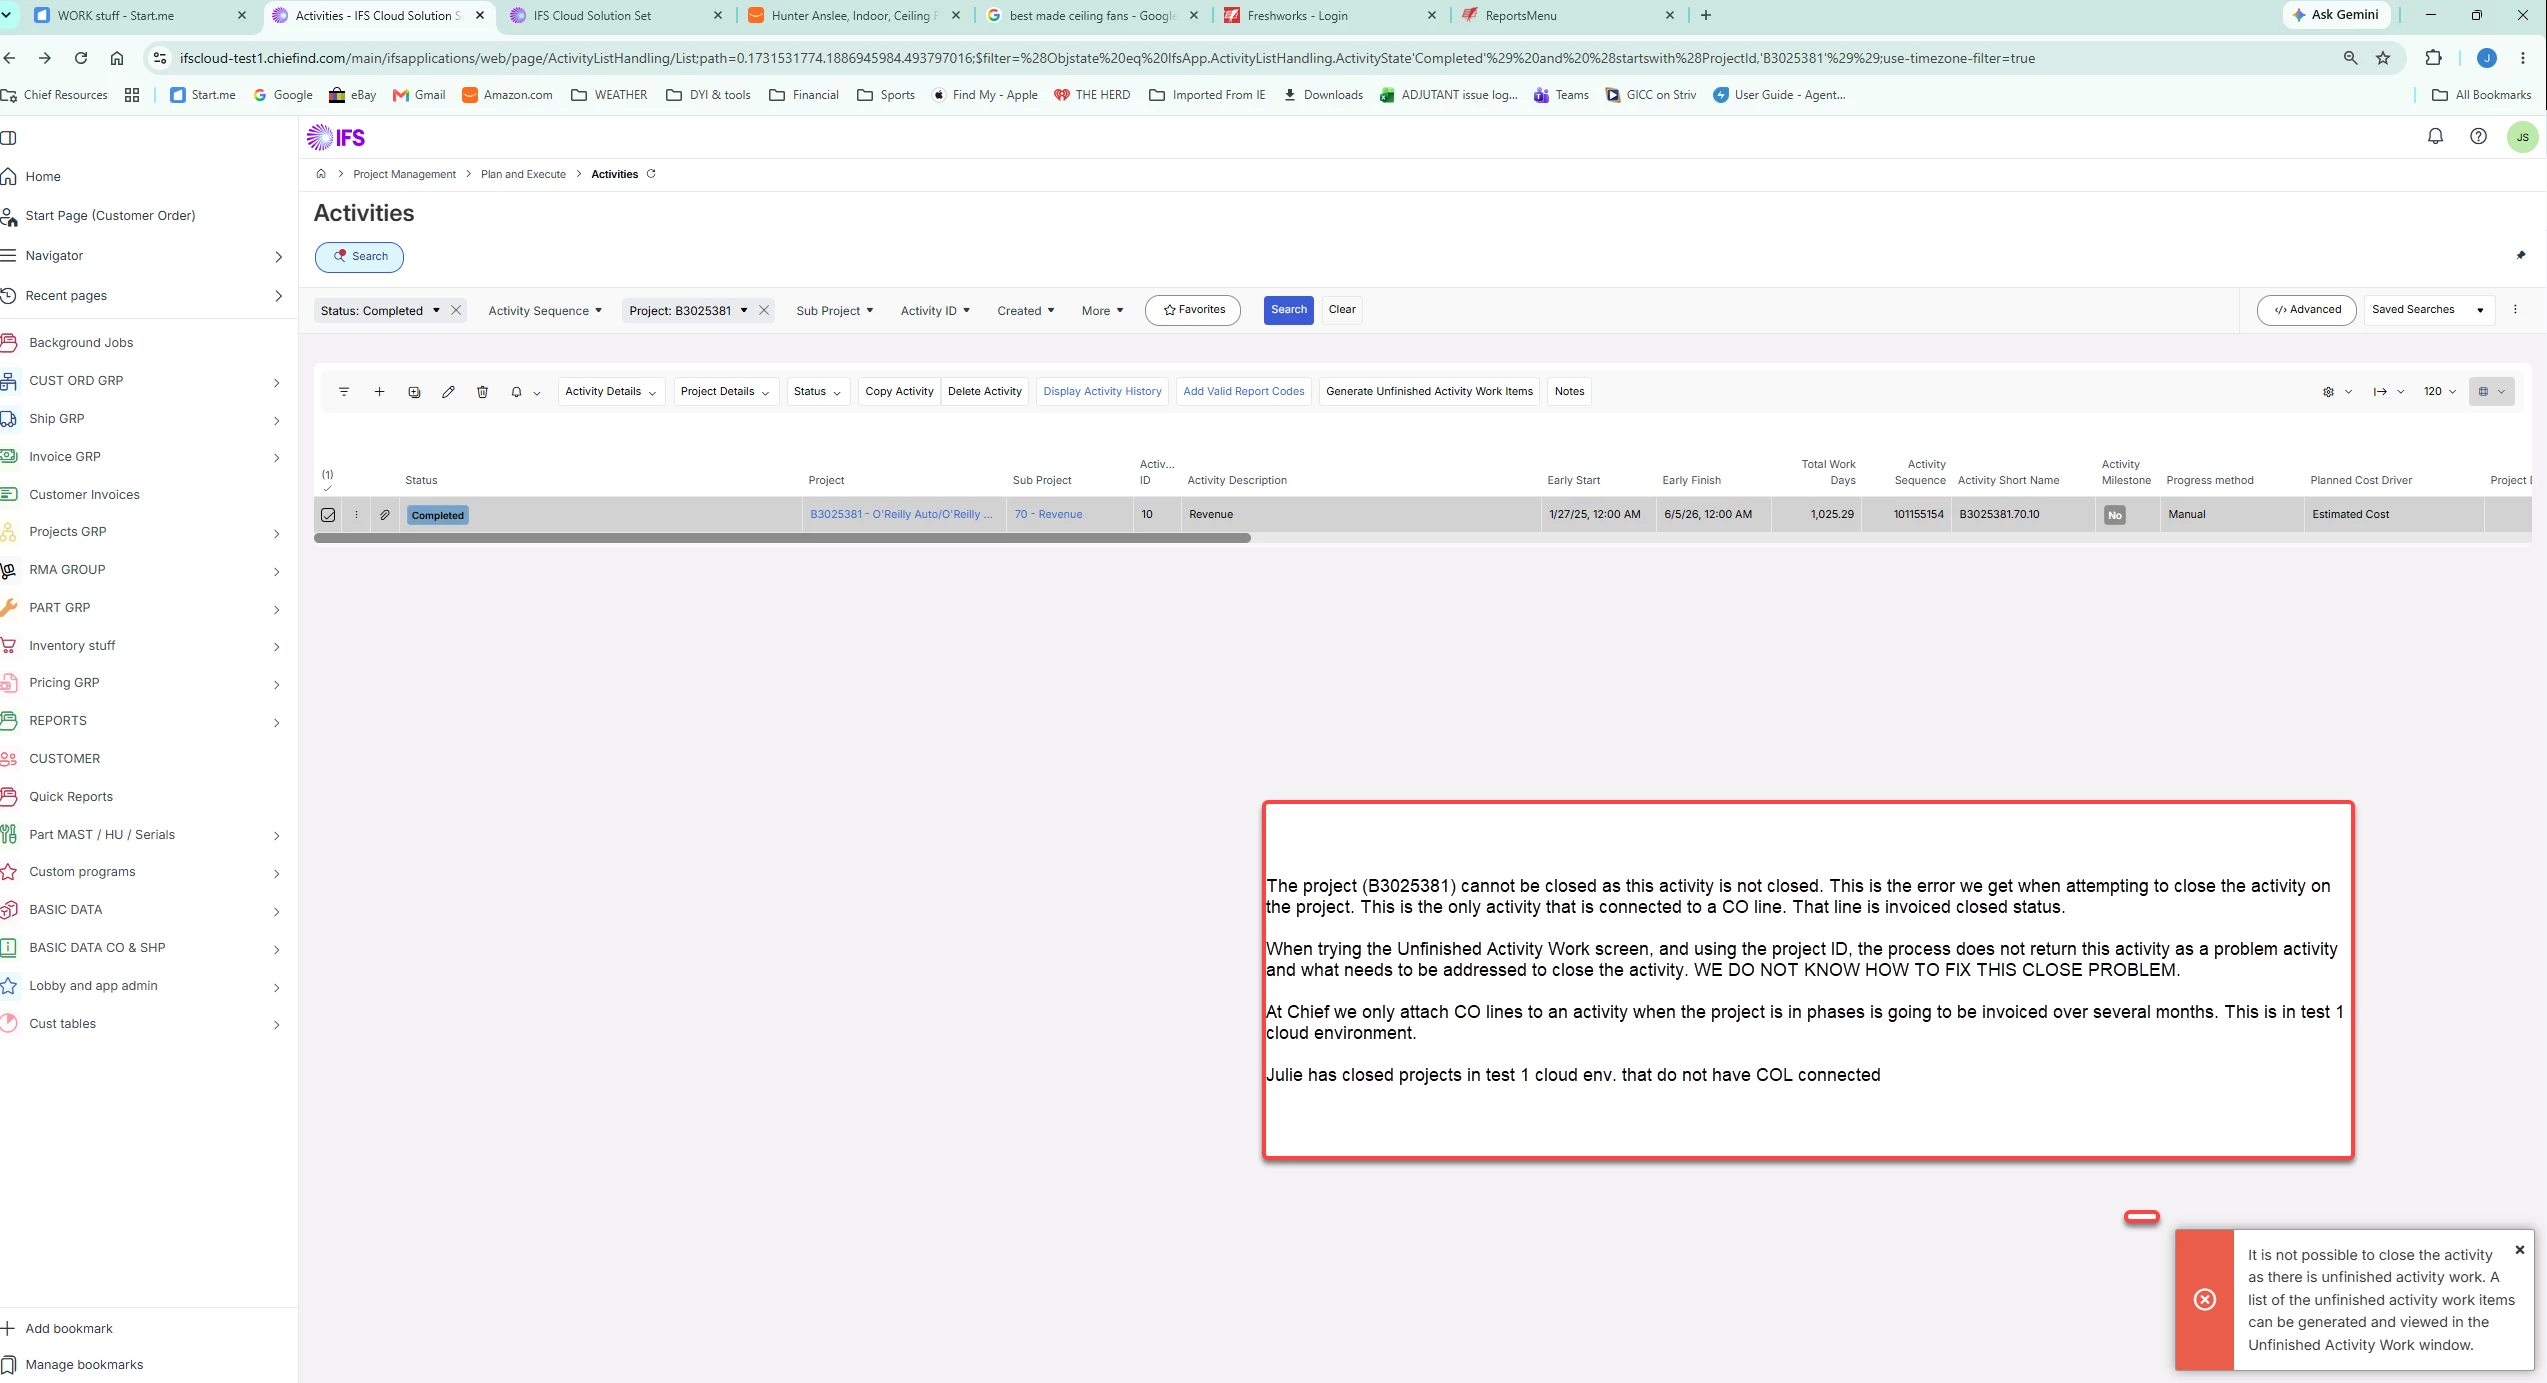
Task: Open the Sub Project filter dropdown
Action: tap(835, 311)
